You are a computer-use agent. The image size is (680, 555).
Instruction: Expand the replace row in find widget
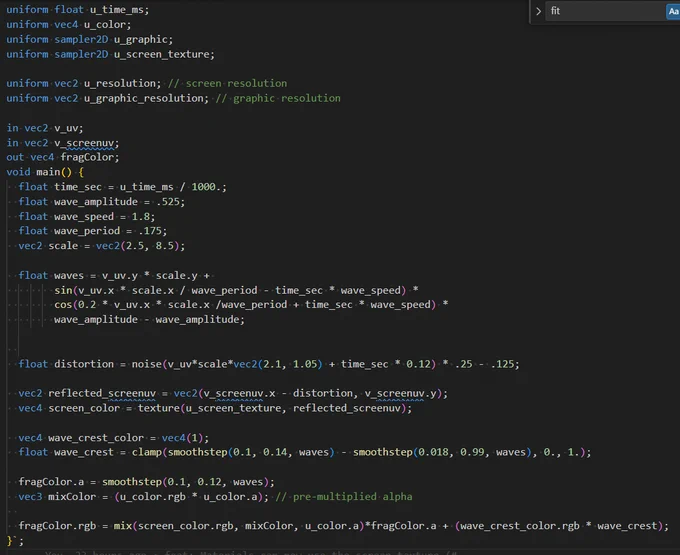538,11
